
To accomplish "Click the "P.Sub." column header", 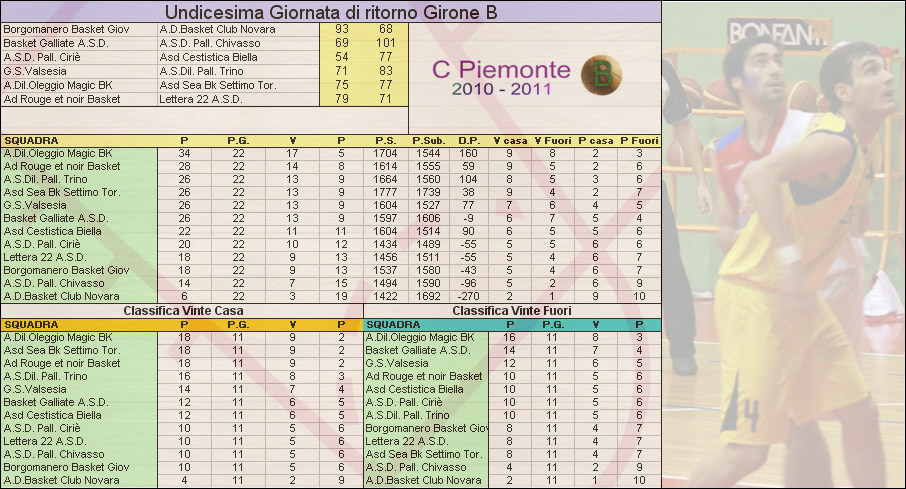I will pyautogui.click(x=427, y=141).
